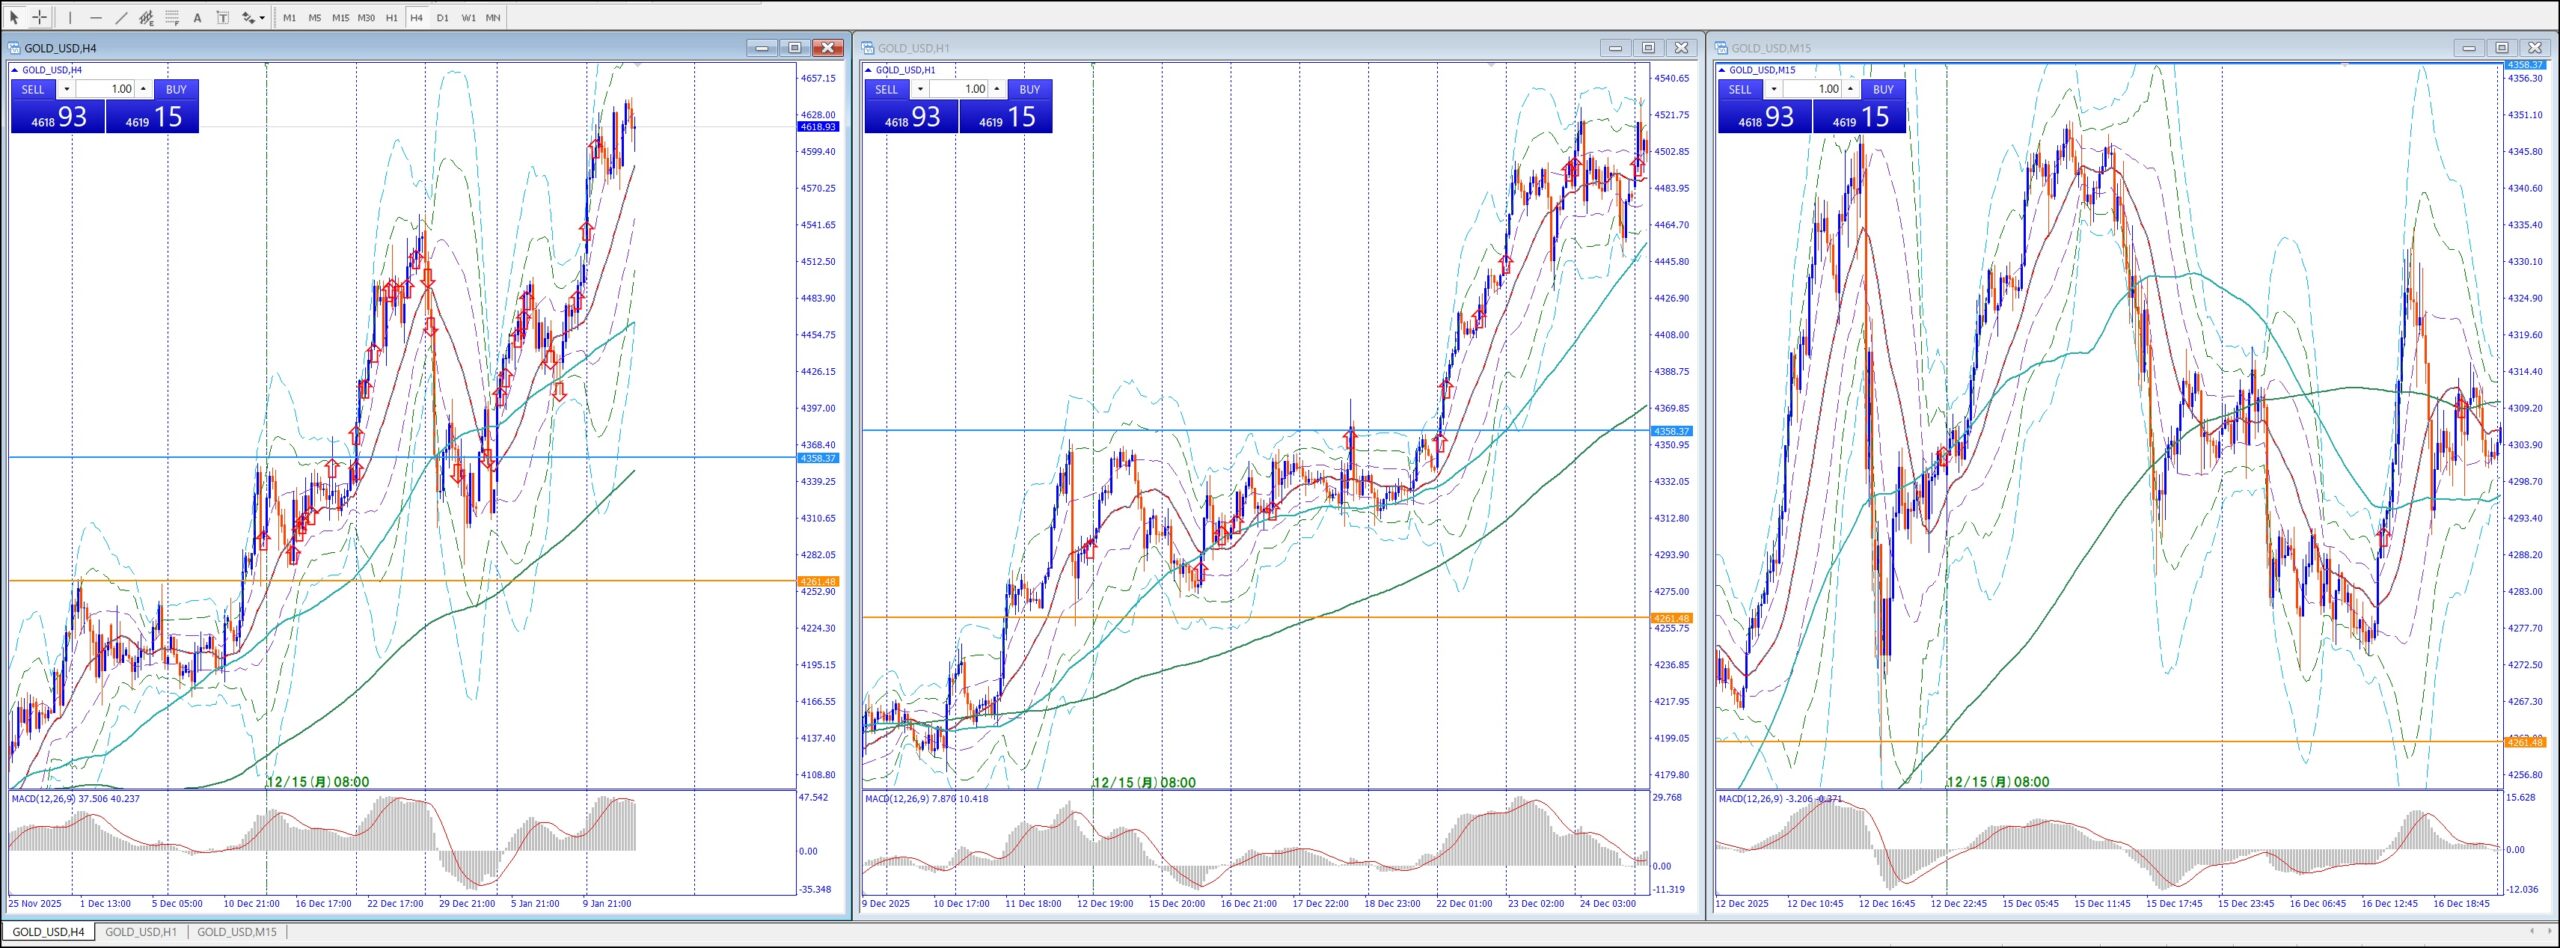Activate the crosshair tool
Screen dimensions: 2560x948
pos(40,17)
